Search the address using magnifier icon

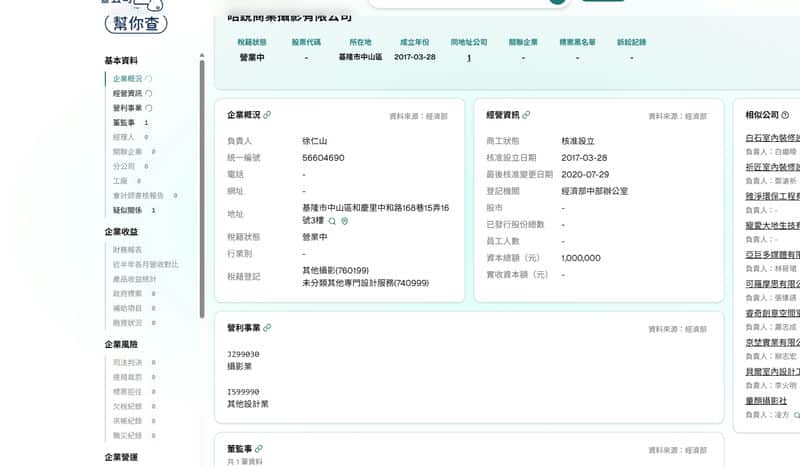pos(332,220)
